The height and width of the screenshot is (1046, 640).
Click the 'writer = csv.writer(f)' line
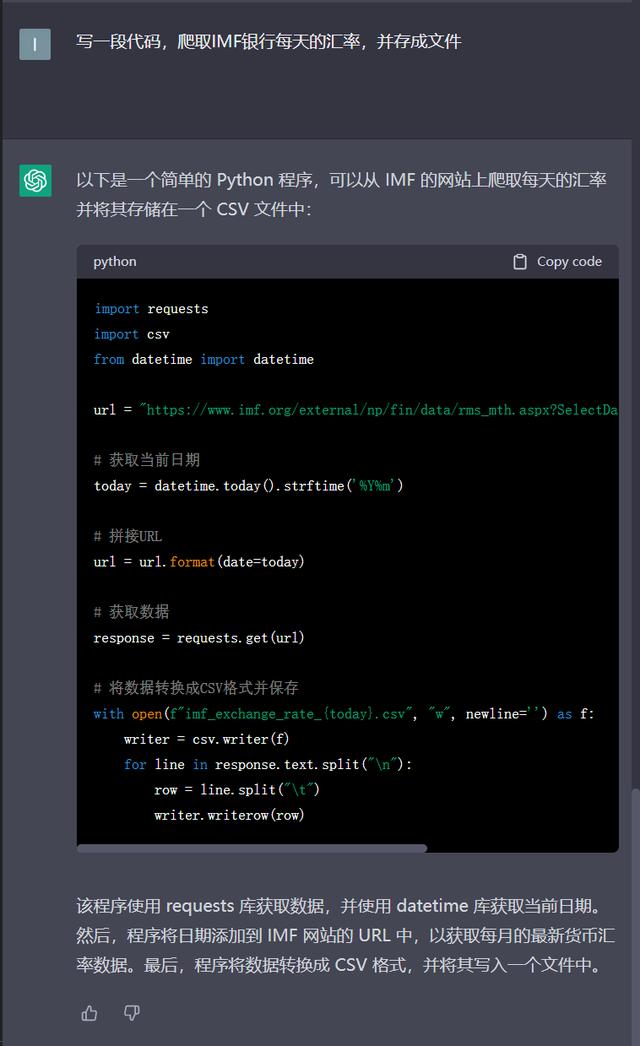[x=206, y=739]
